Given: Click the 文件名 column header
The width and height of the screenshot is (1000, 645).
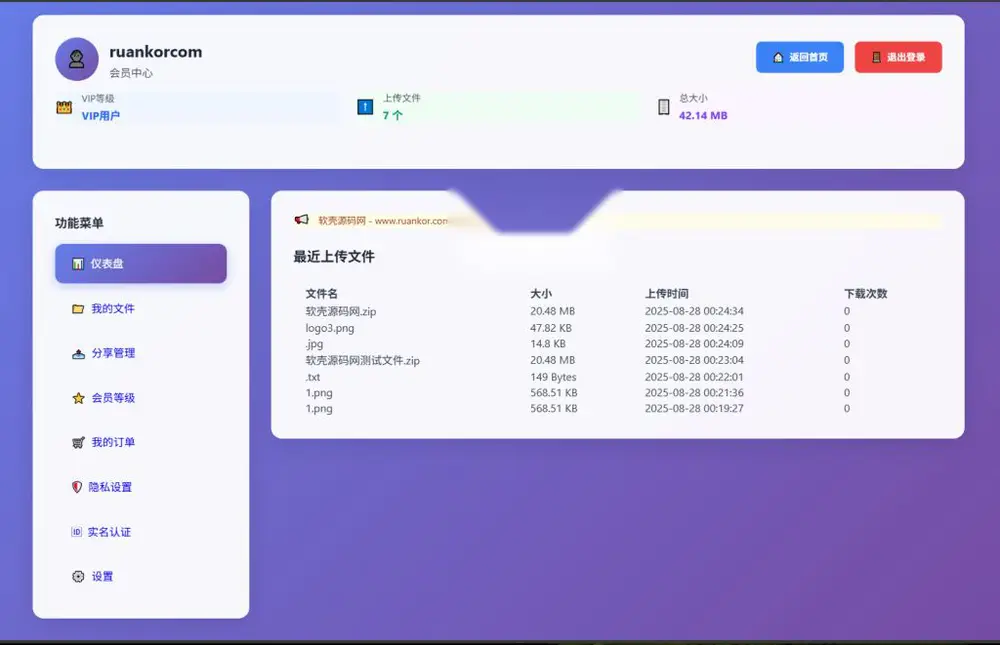Looking at the screenshot, I should pyautogui.click(x=321, y=293).
